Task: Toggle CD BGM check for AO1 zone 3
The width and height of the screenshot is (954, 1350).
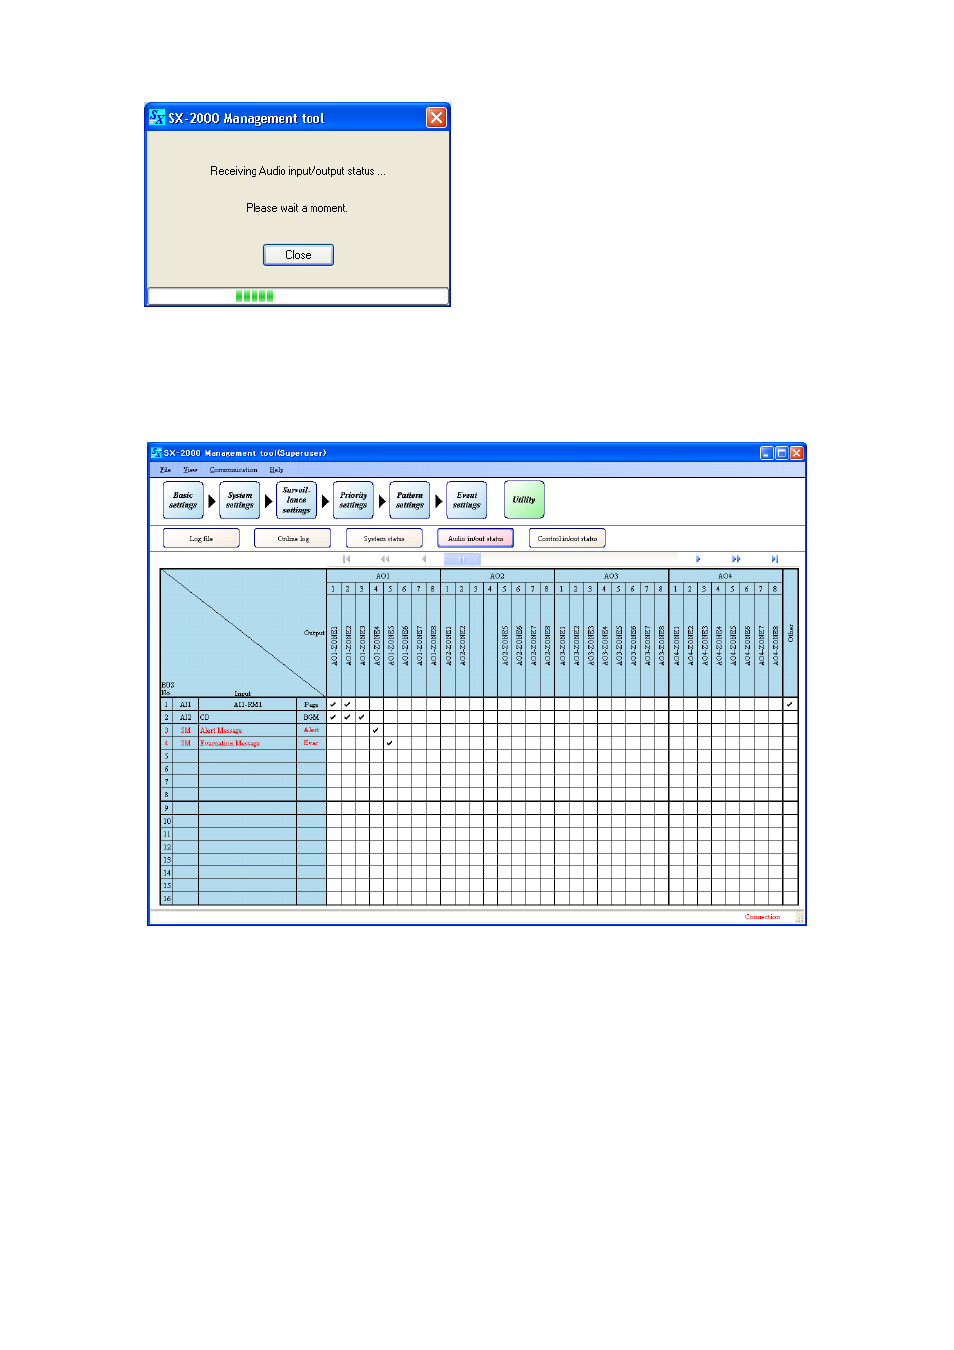Action: [361, 717]
